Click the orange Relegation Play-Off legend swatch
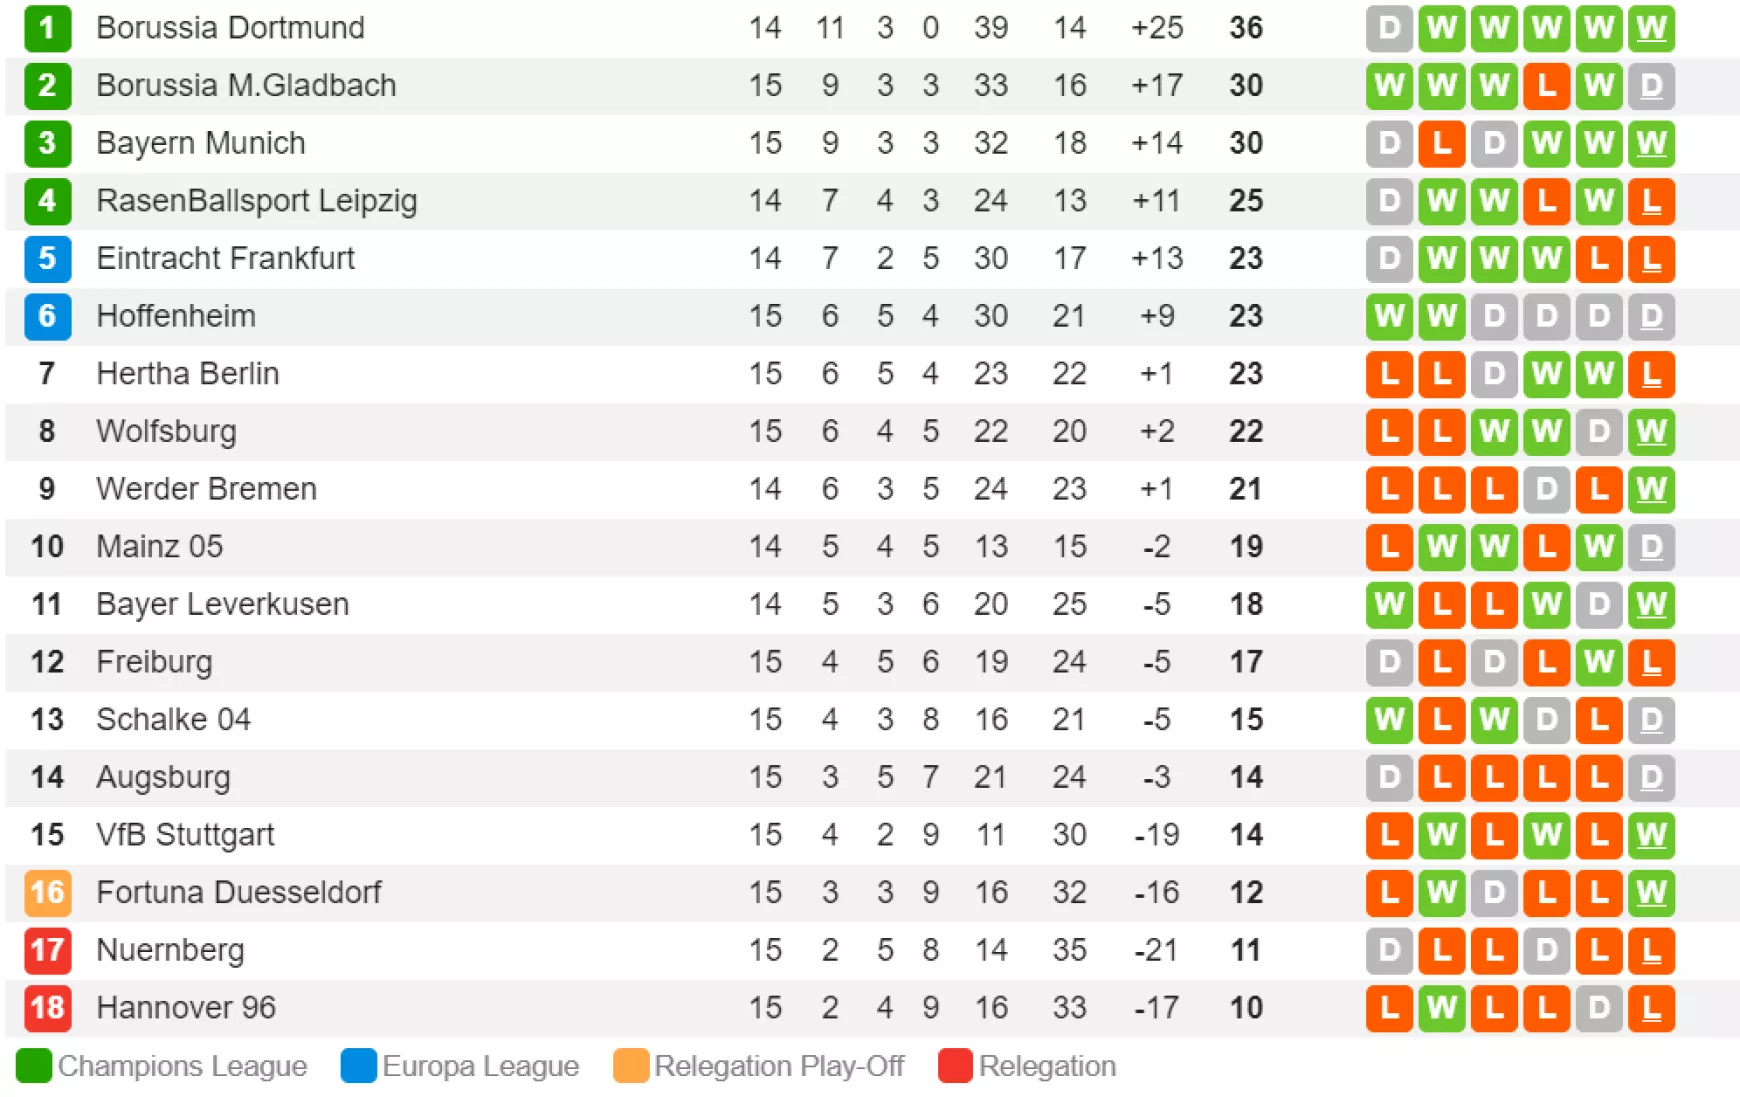Image resolution: width=1740 pixels, height=1097 pixels. [631, 1066]
